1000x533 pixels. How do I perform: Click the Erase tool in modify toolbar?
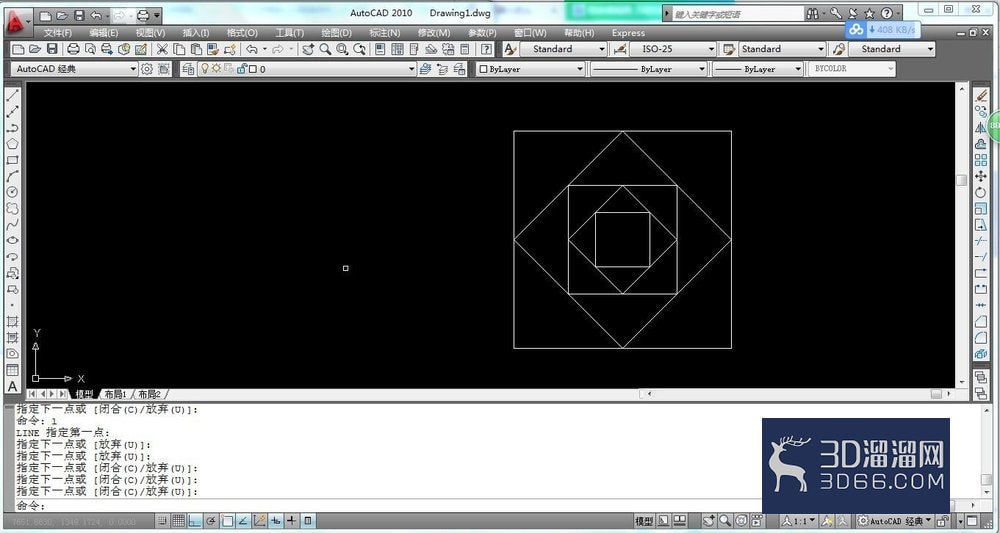981,96
